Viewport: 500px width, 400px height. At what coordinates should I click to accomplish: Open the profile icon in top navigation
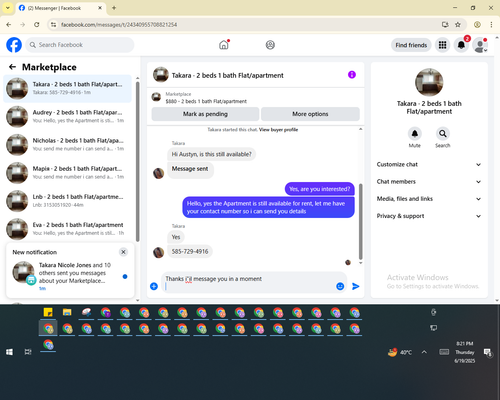270,45
